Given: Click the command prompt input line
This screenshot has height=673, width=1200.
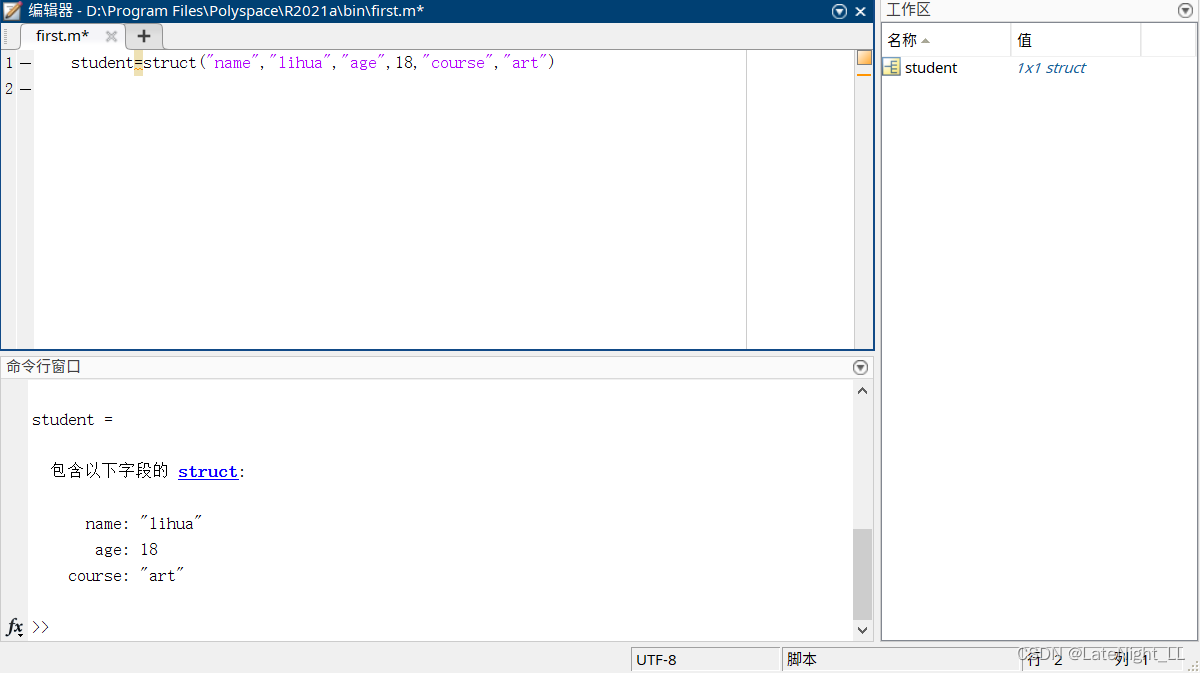Looking at the screenshot, I should [x=440, y=627].
